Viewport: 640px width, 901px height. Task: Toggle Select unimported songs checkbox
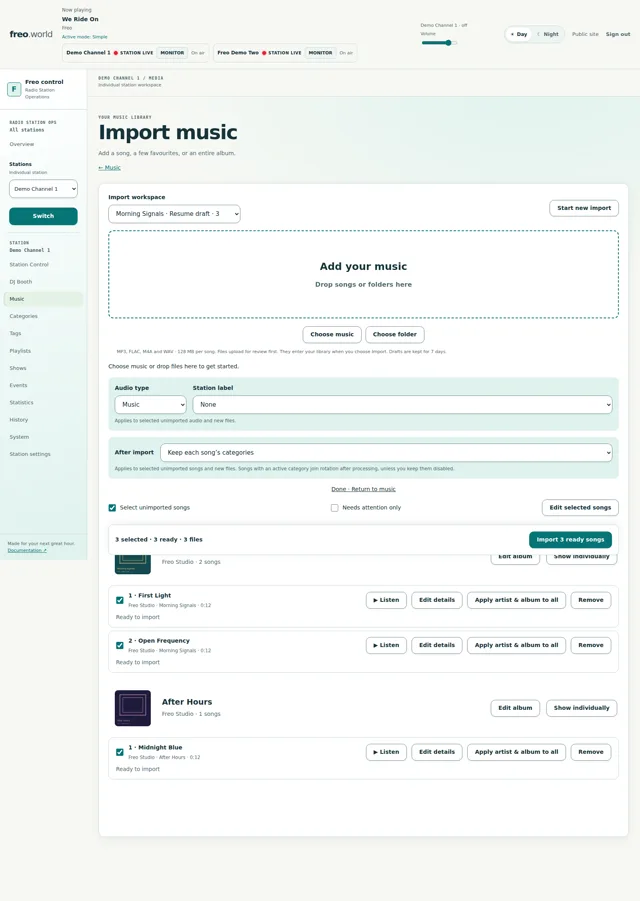(x=112, y=507)
